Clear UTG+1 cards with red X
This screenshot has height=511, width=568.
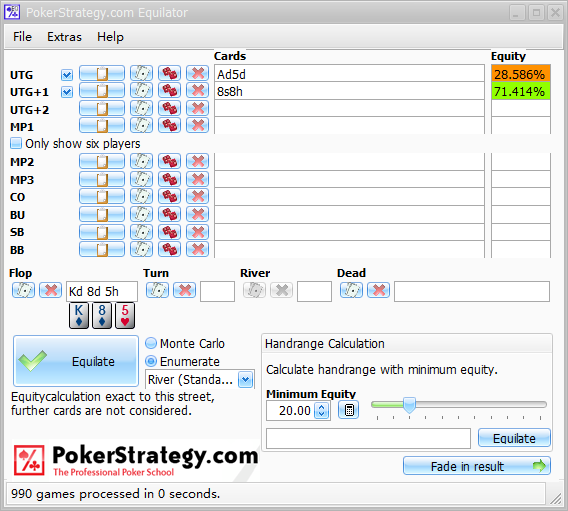click(x=197, y=91)
